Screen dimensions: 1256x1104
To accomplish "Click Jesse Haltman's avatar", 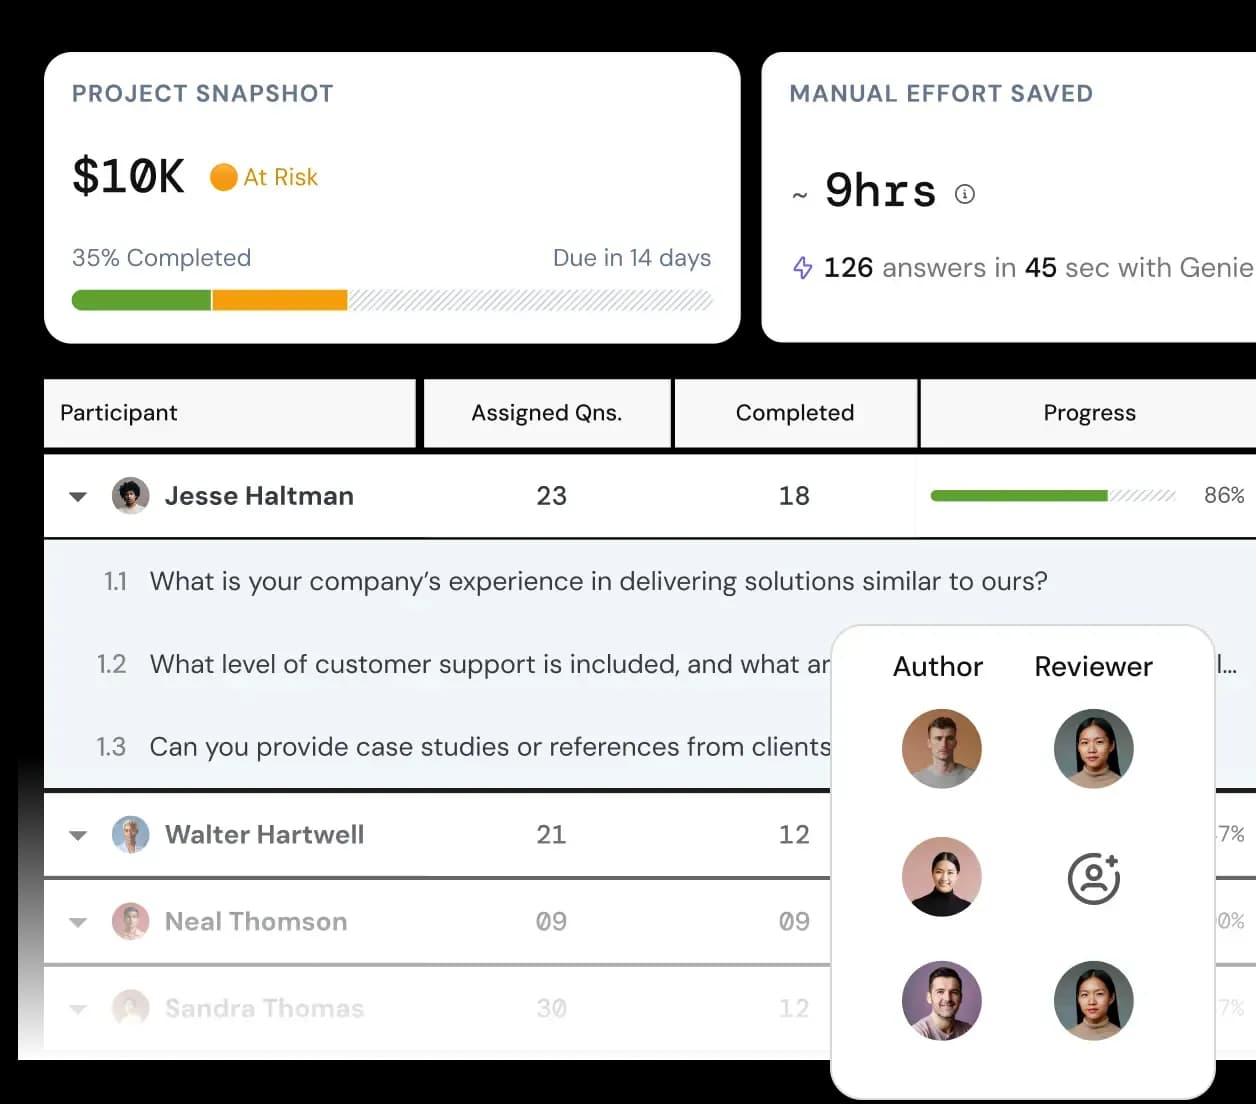I will [x=130, y=496].
